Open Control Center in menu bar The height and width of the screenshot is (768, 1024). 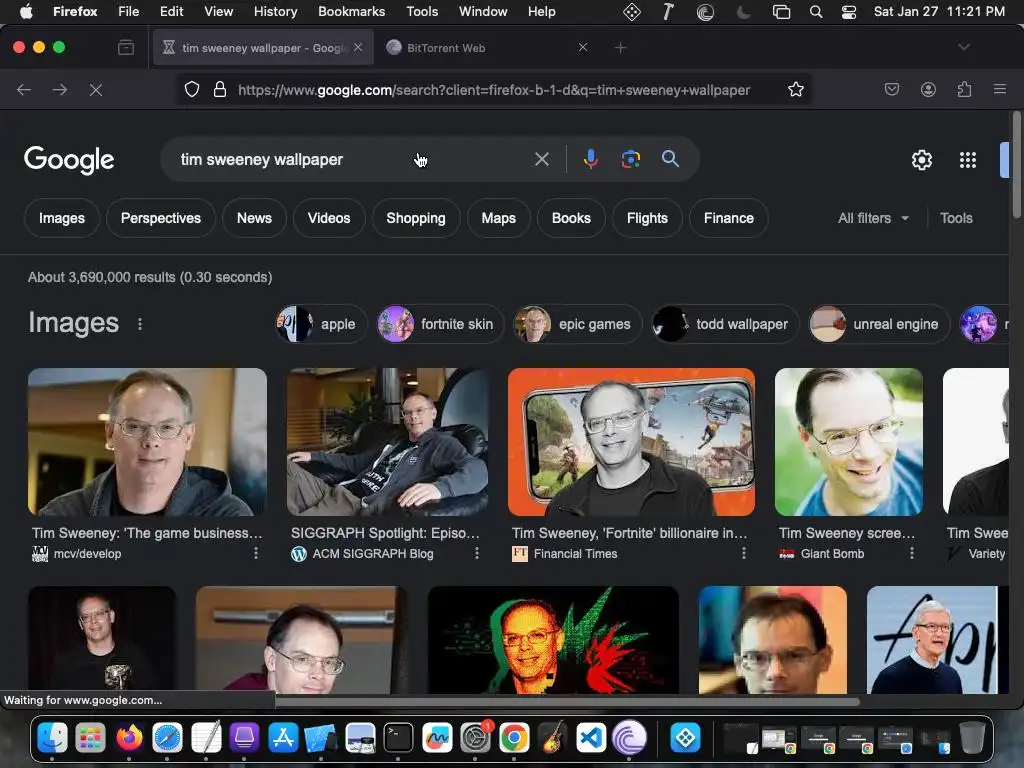pyautogui.click(x=848, y=12)
